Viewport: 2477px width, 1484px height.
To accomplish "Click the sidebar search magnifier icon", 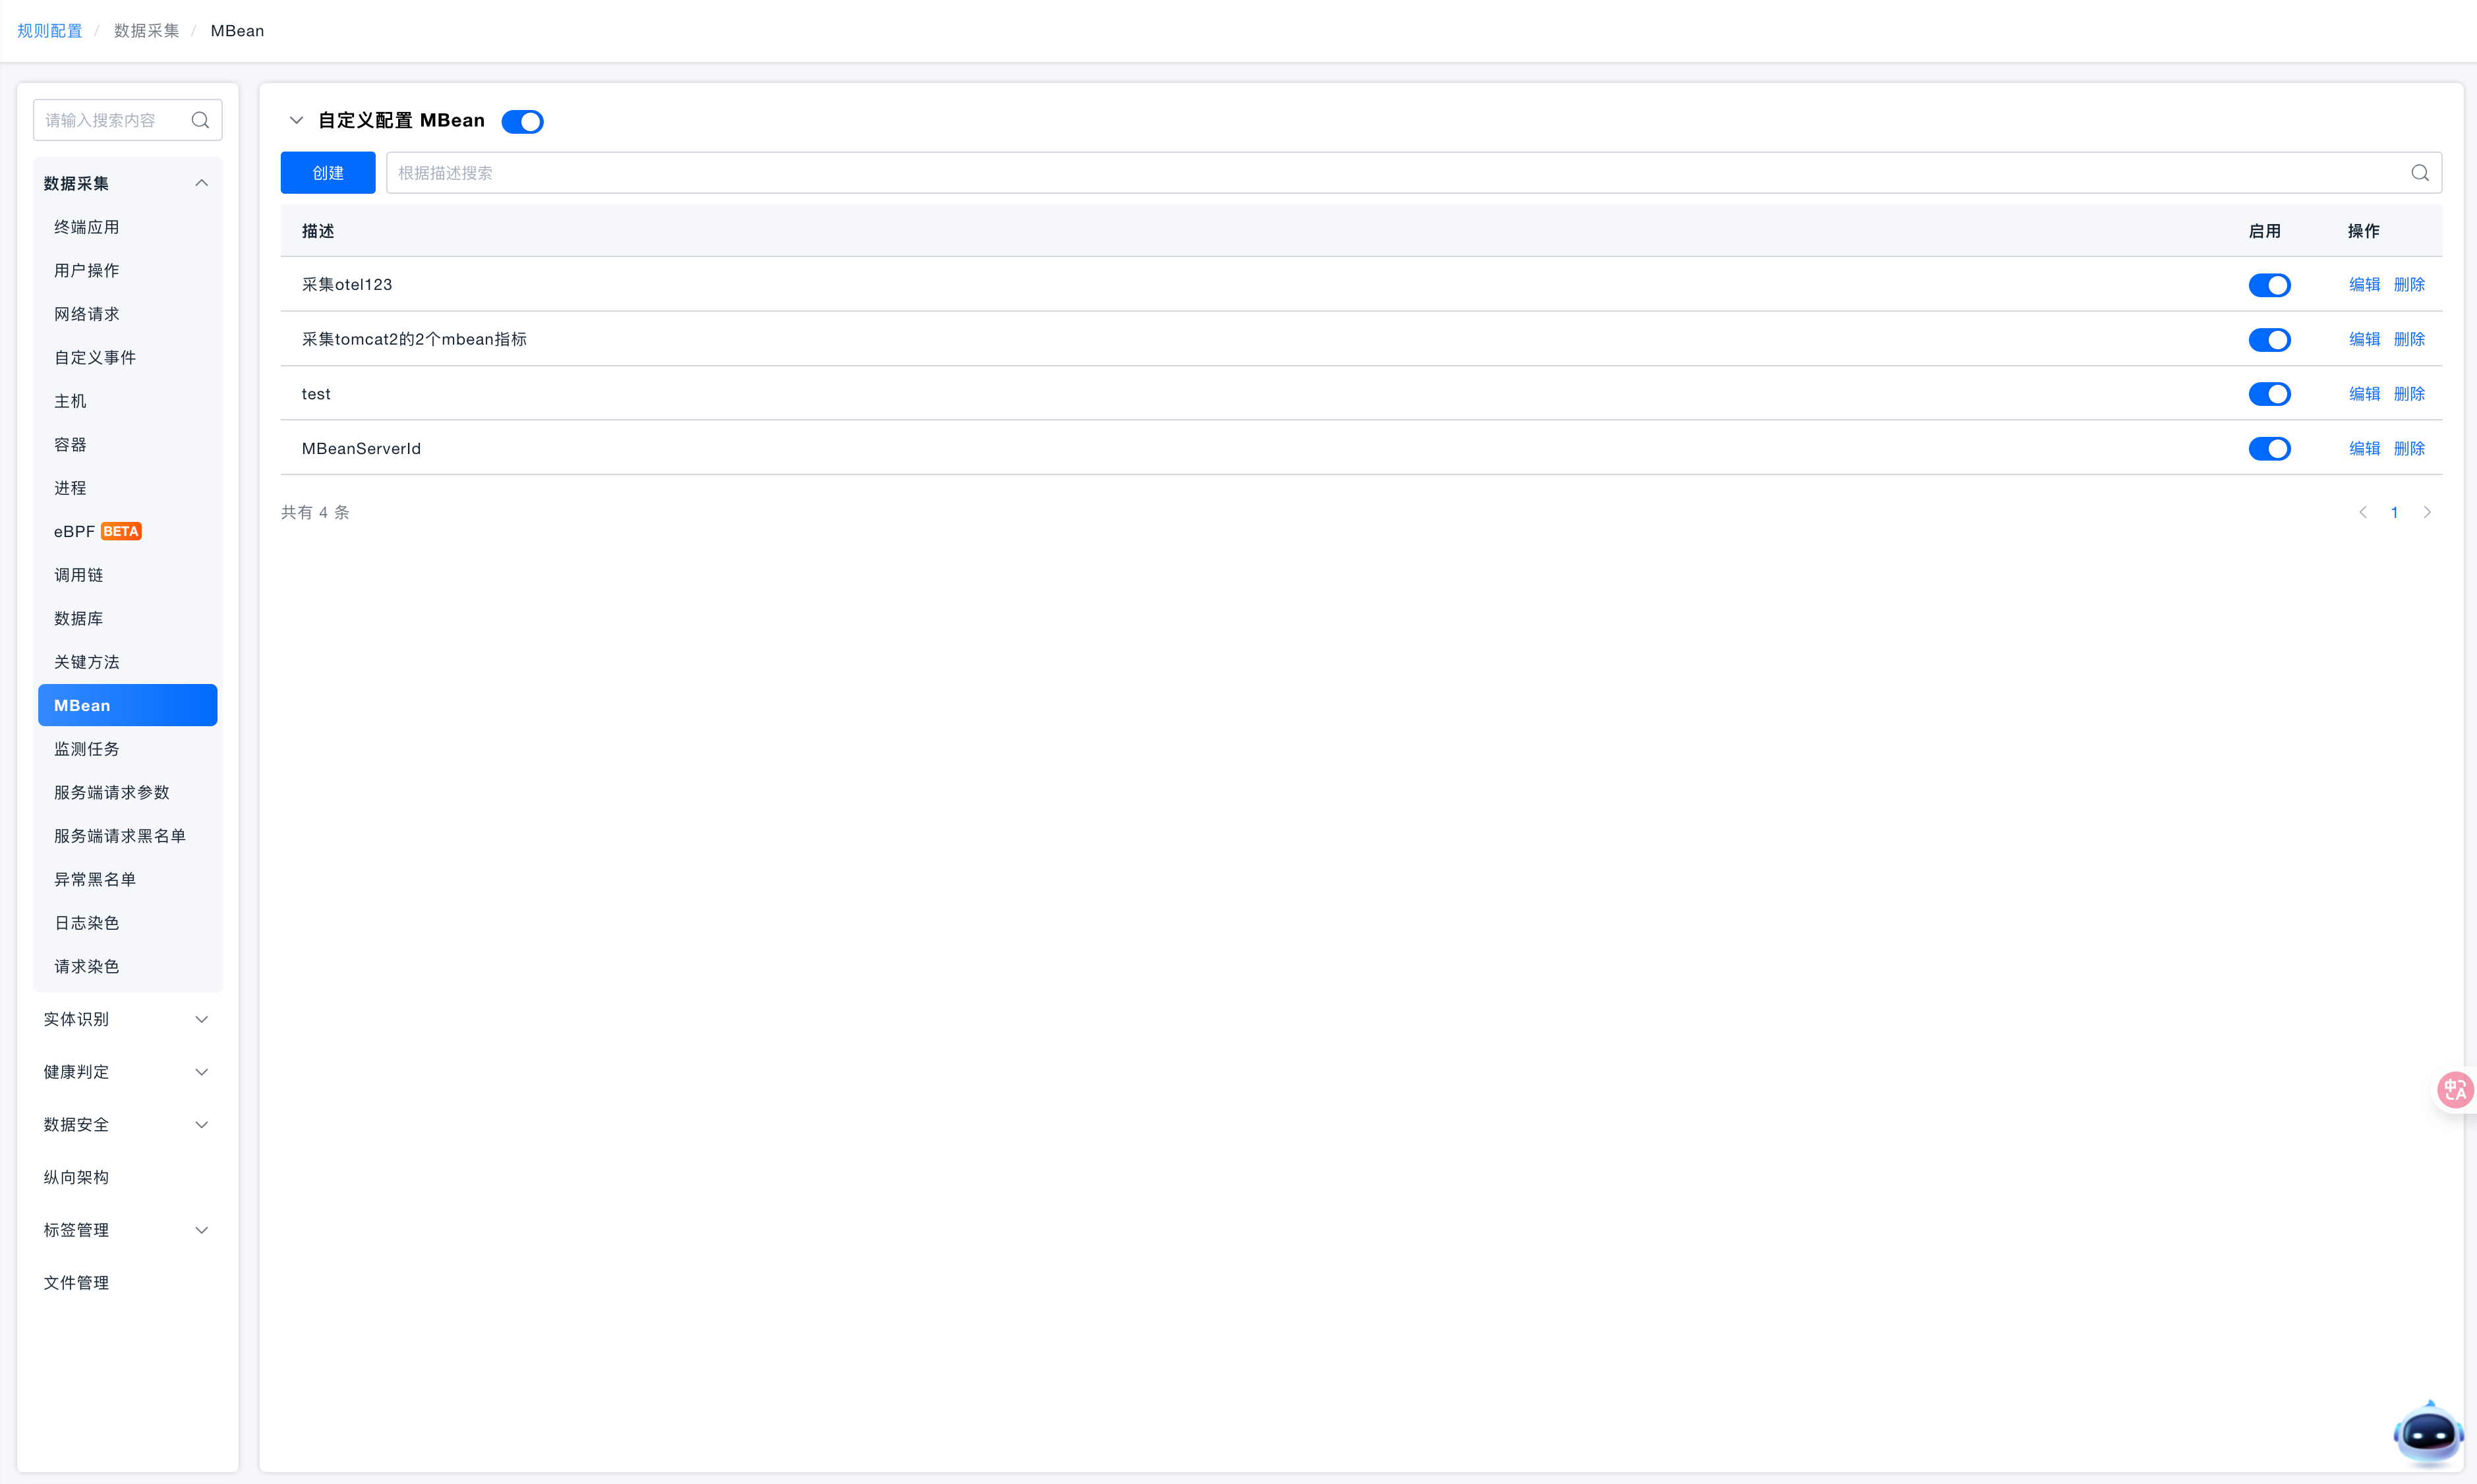I will click(x=200, y=120).
